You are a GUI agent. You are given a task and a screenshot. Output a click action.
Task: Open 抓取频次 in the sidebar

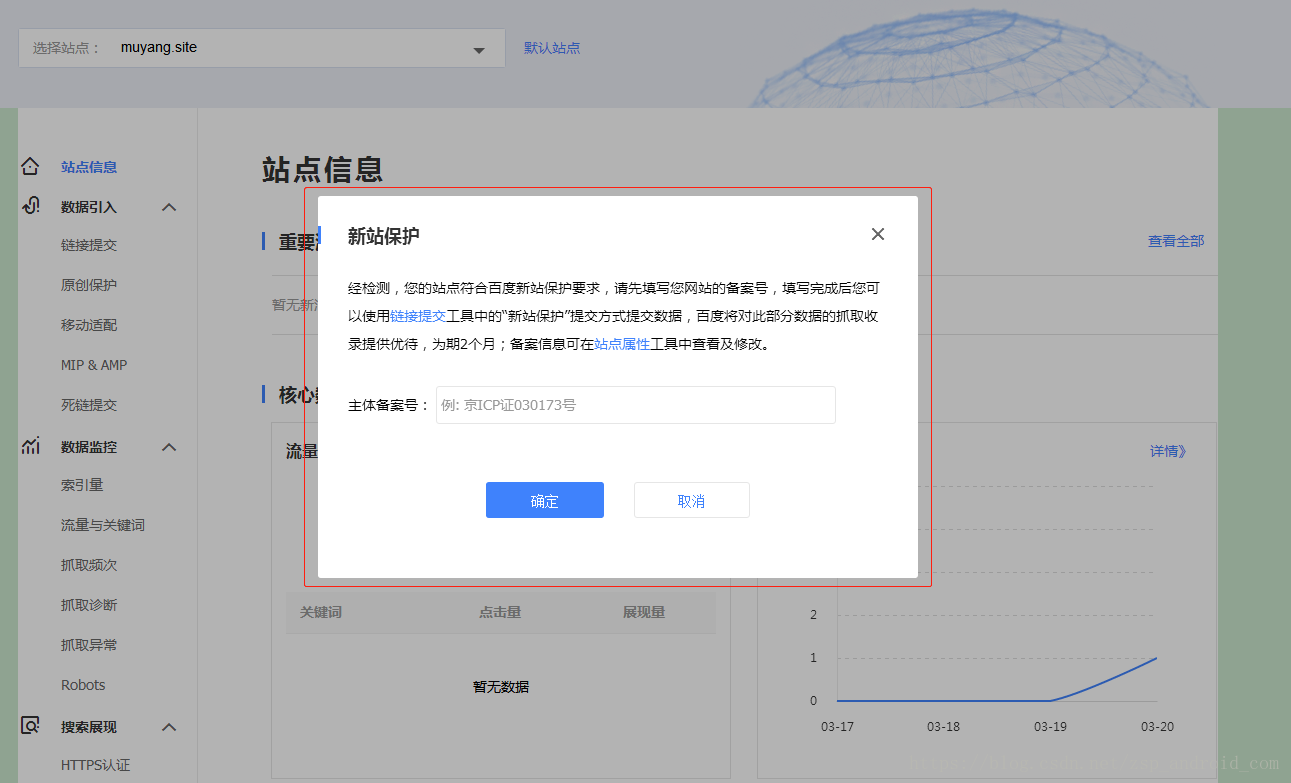click(89, 565)
